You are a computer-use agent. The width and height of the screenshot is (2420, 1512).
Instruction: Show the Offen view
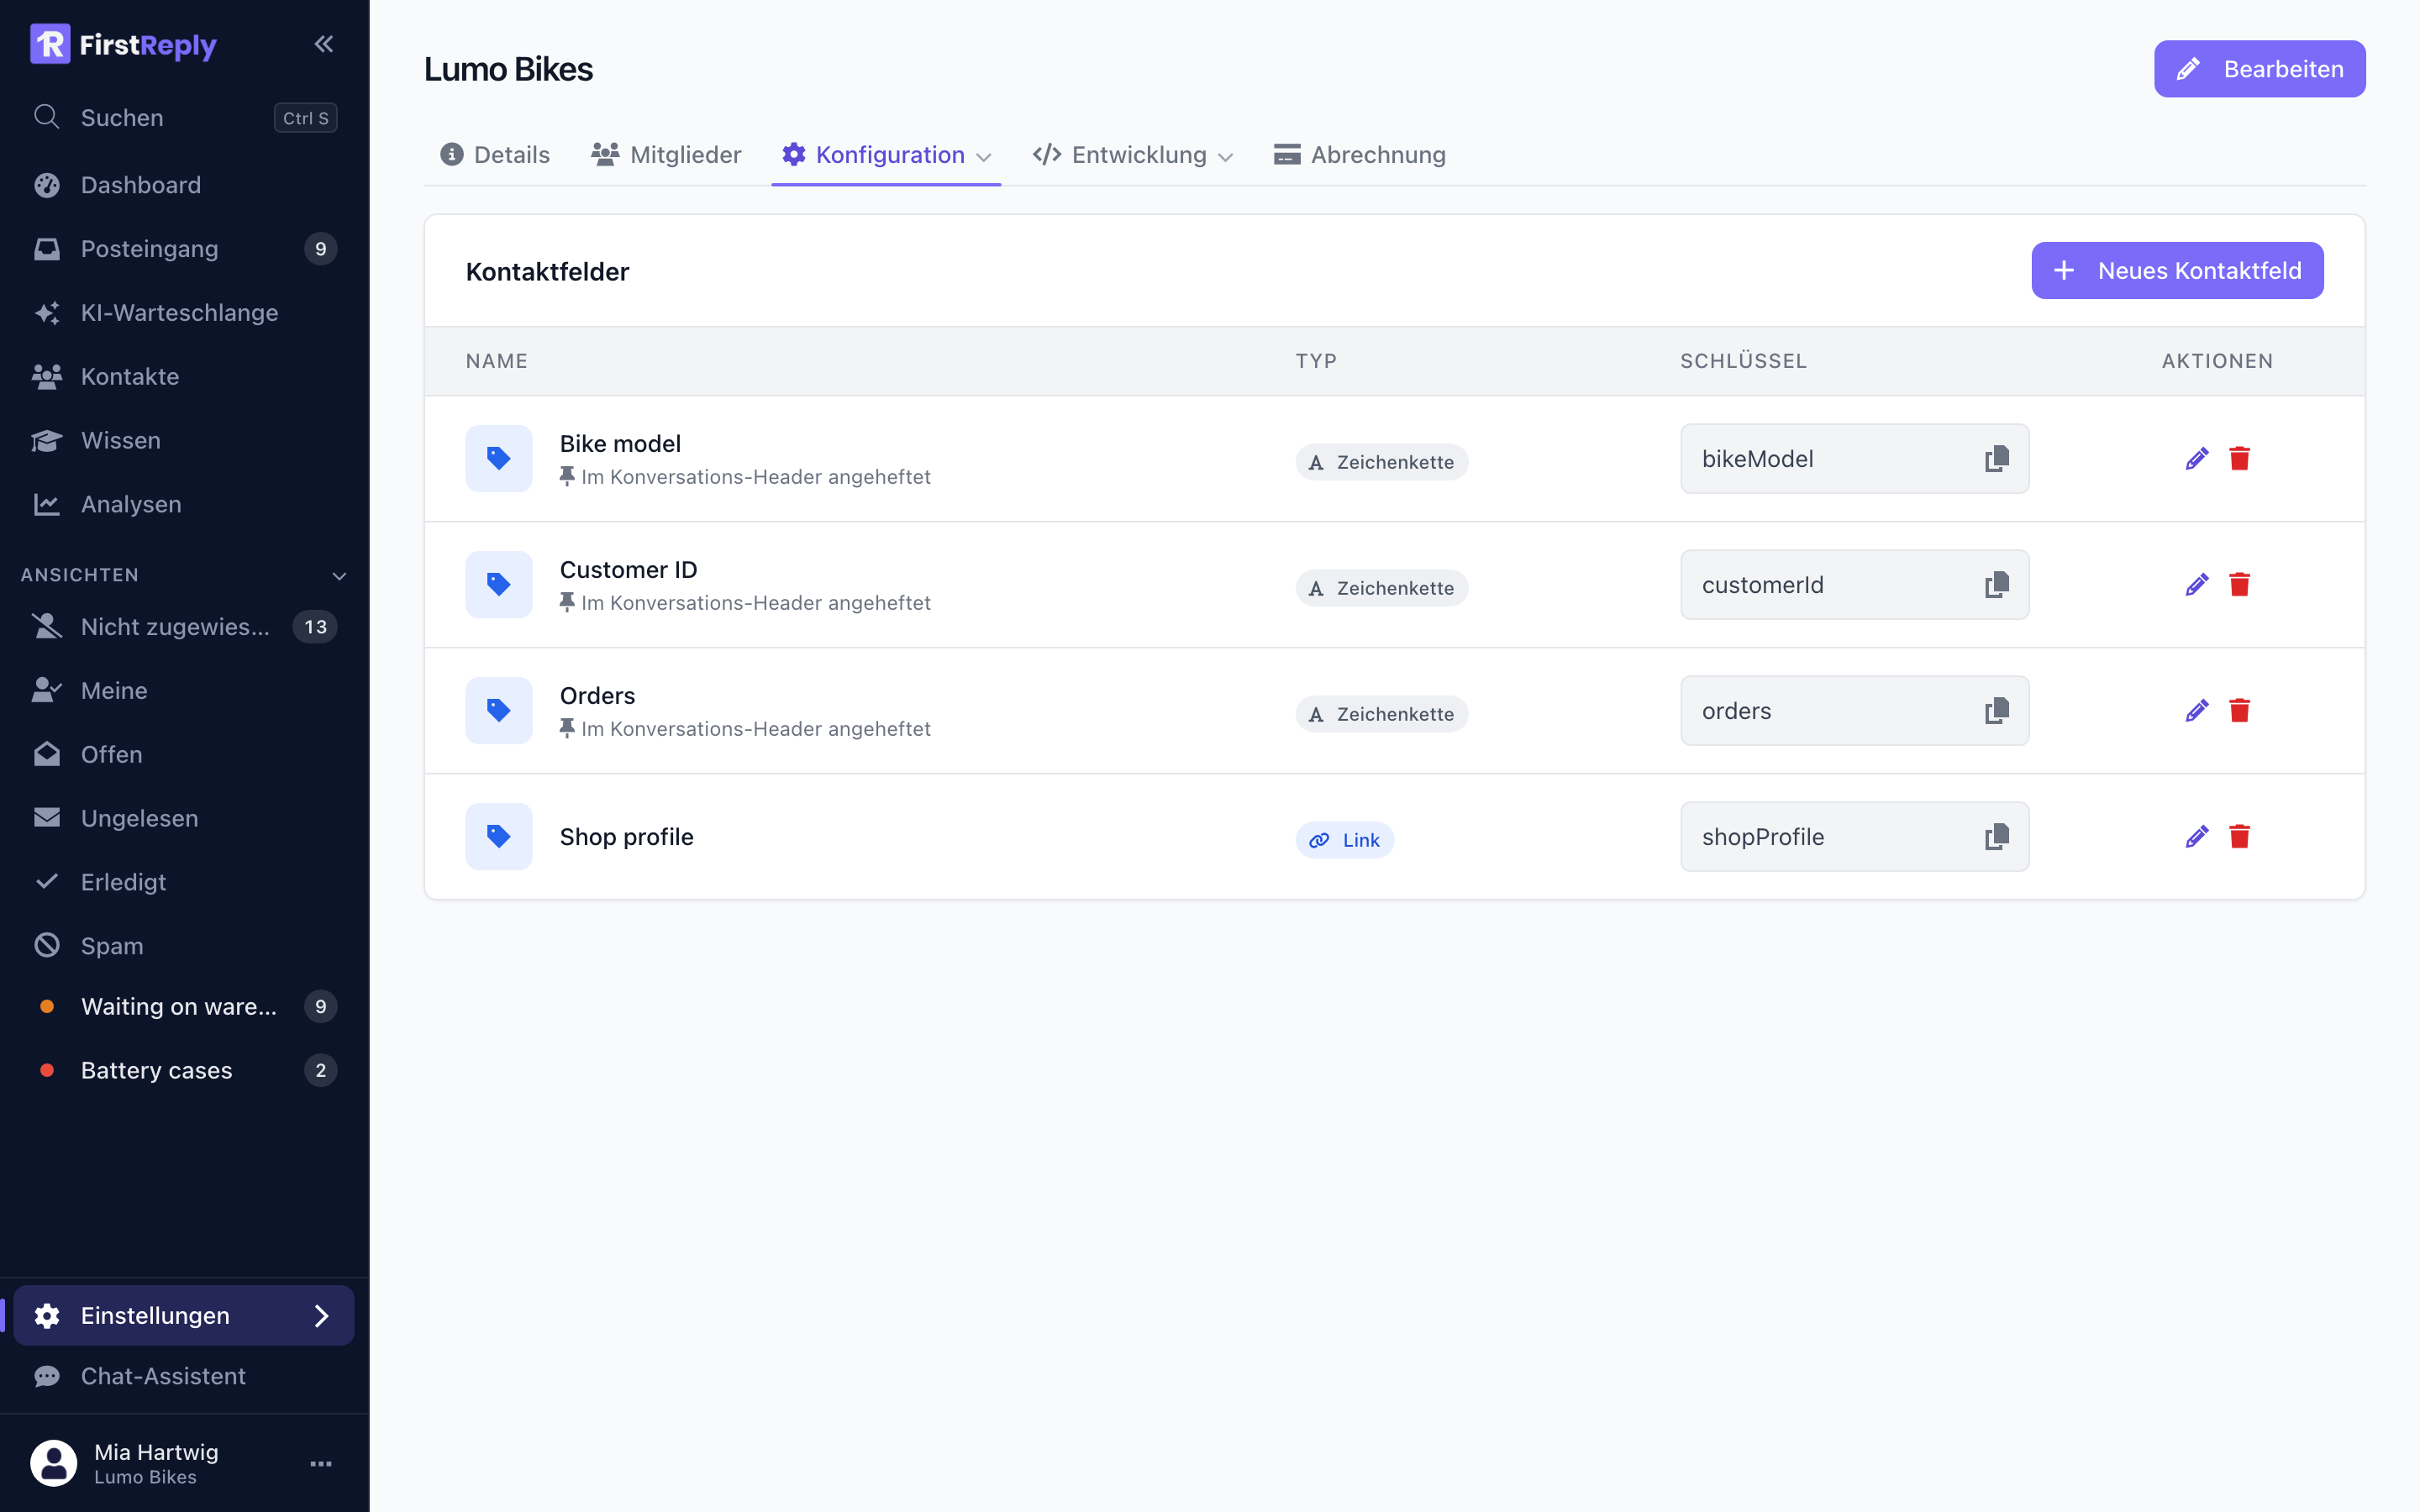tap(185, 755)
